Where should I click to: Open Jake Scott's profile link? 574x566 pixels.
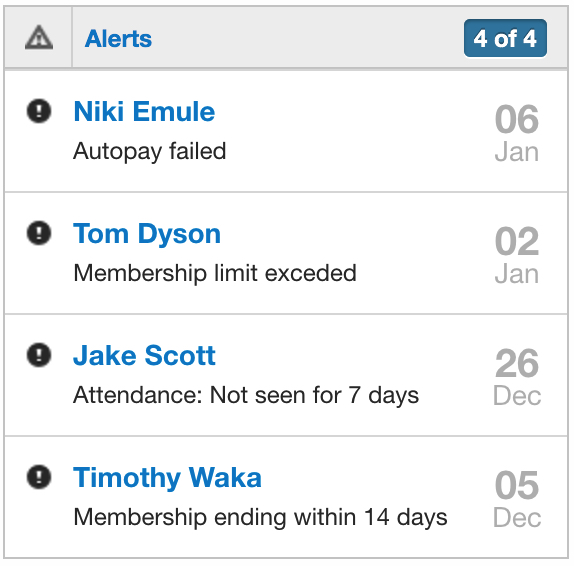[144, 355]
